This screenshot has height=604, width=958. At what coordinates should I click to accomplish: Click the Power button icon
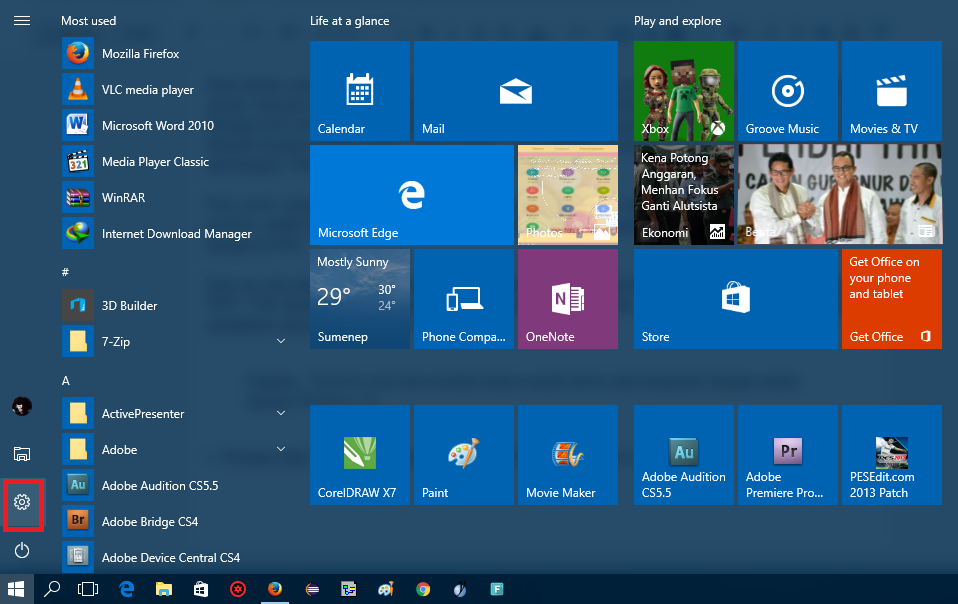pyautogui.click(x=22, y=550)
